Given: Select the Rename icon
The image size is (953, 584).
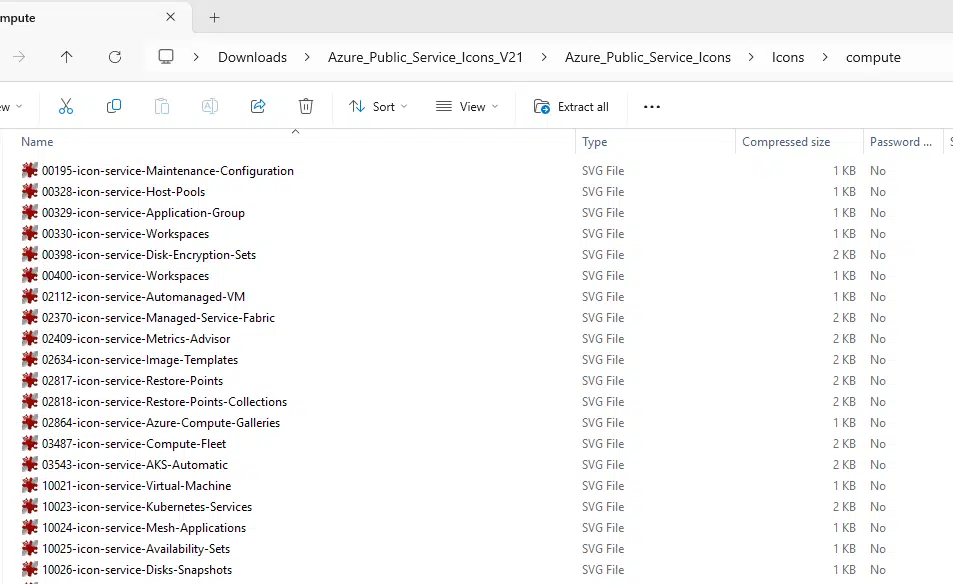Looking at the screenshot, I should (x=210, y=106).
